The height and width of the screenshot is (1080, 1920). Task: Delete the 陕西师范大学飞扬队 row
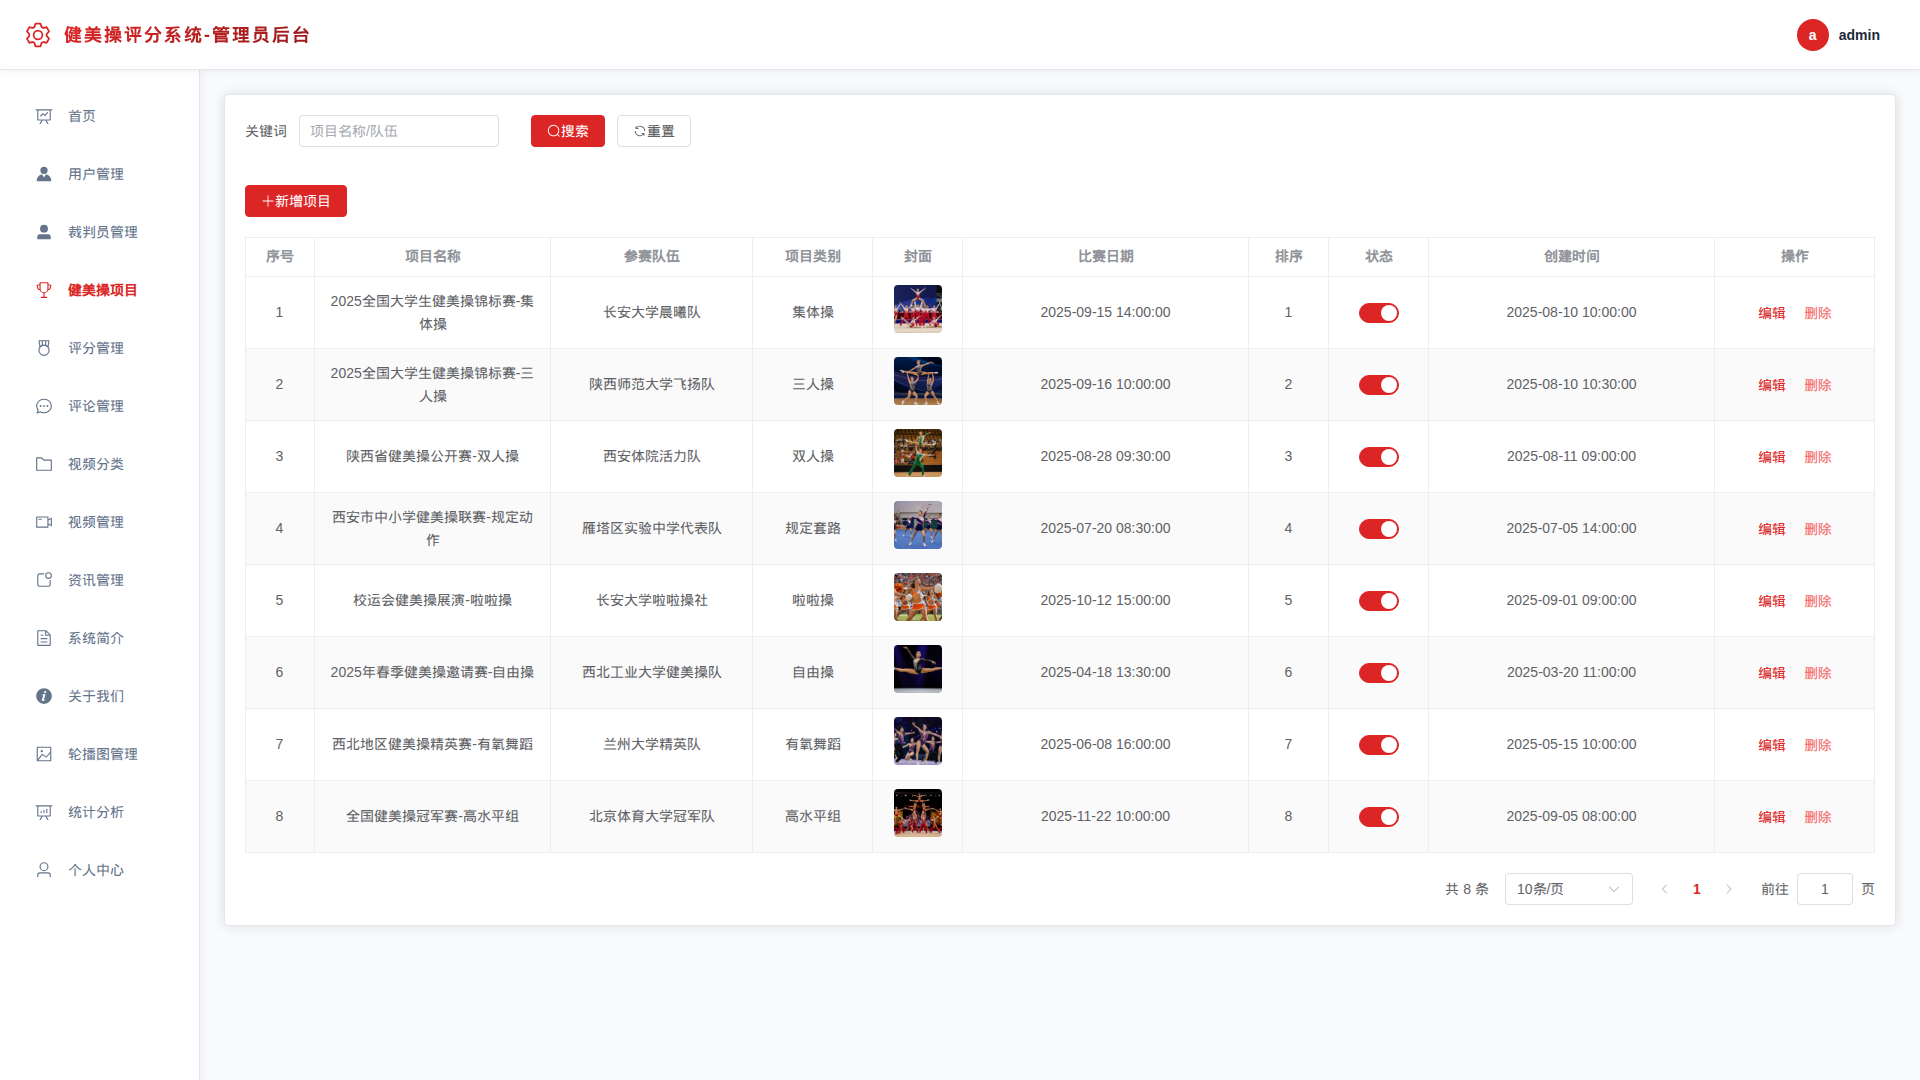coord(1817,385)
